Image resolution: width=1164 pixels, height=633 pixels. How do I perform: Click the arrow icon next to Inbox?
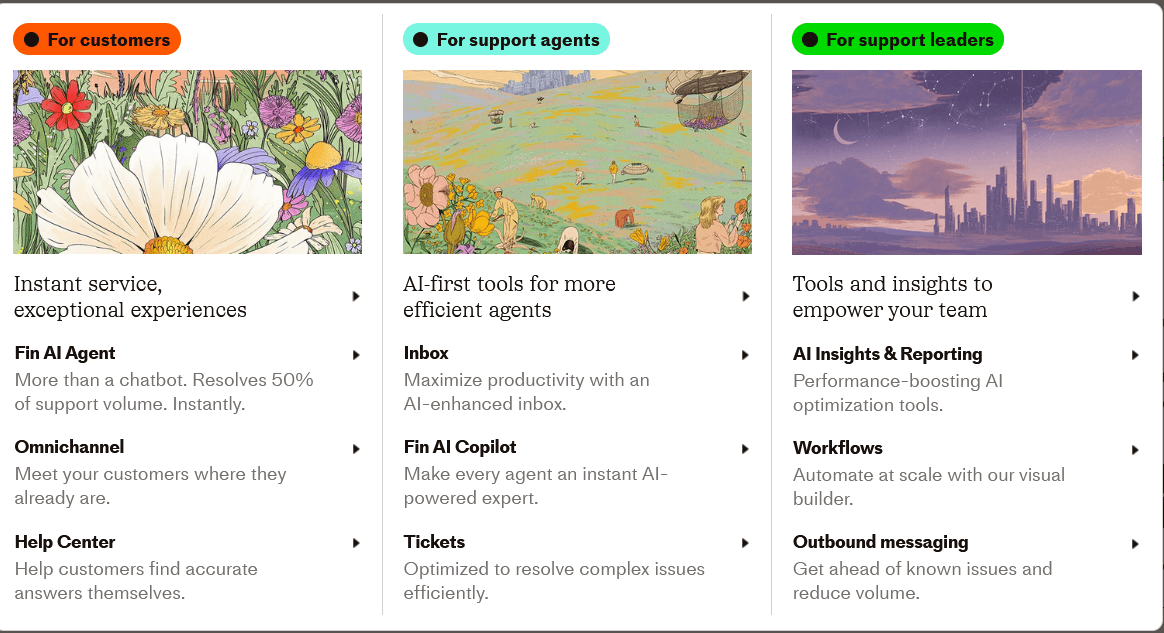(x=745, y=355)
